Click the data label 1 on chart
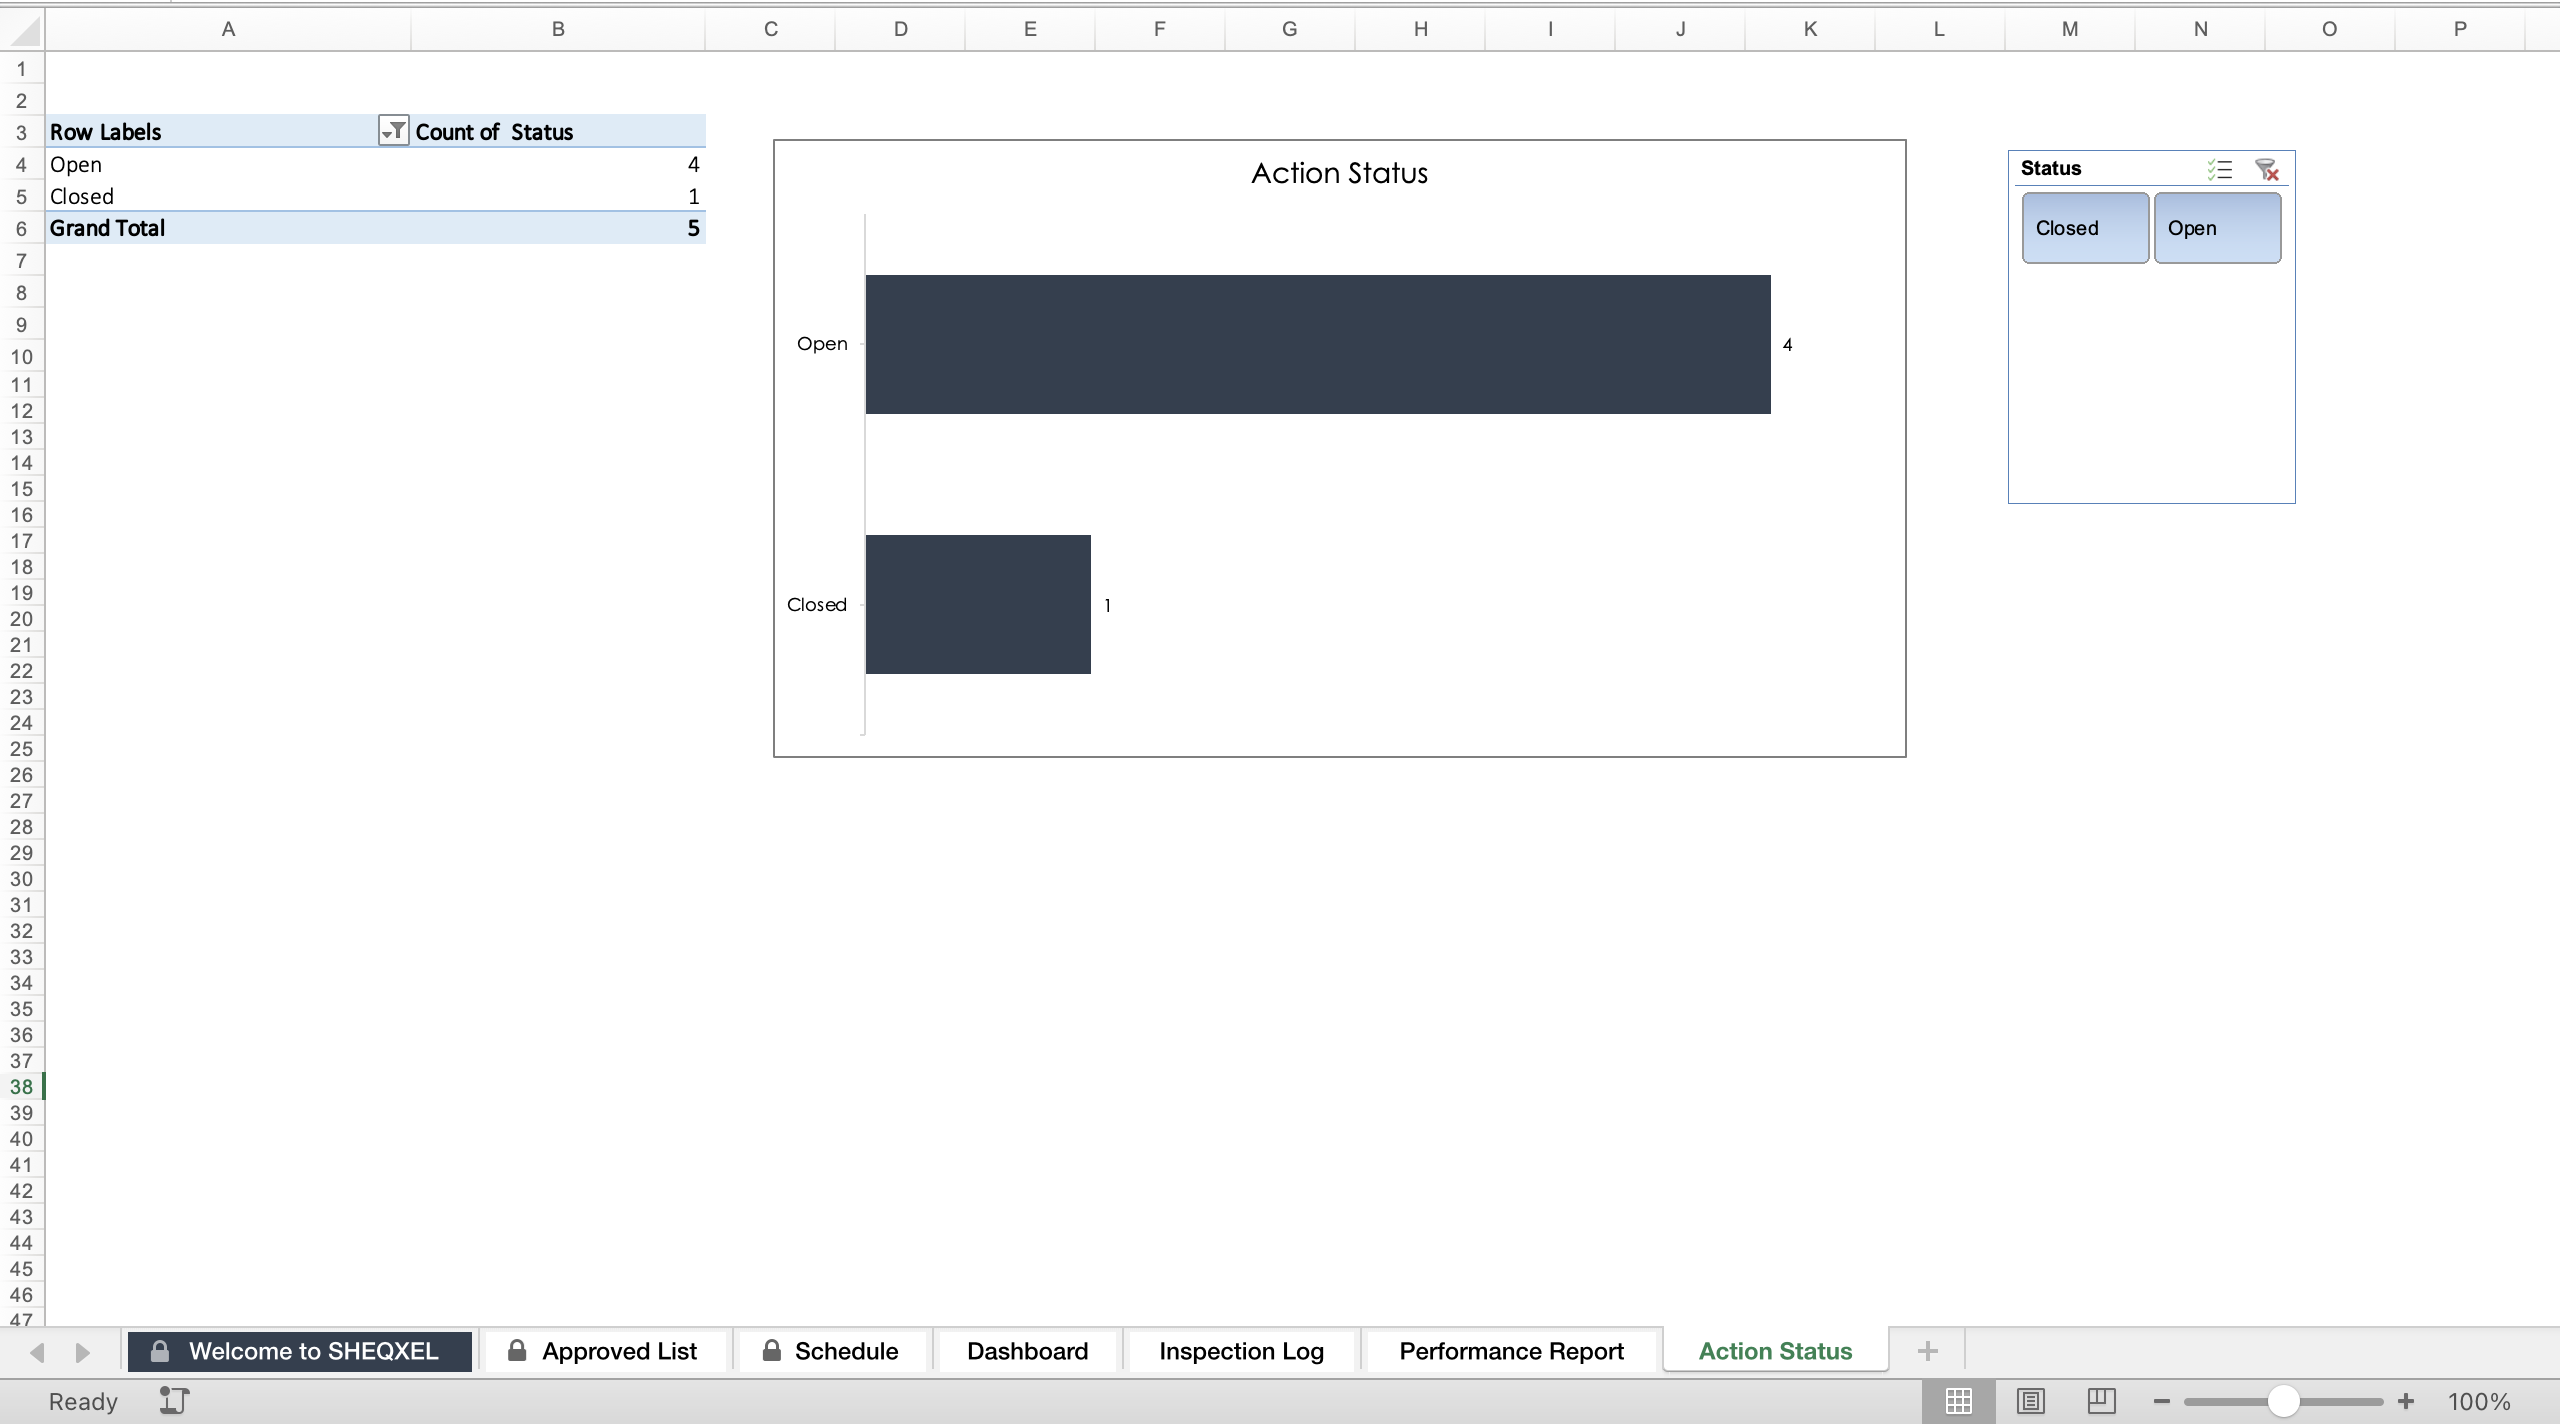Screen dimensions: 2560x1424 (x=1107, y=605)
